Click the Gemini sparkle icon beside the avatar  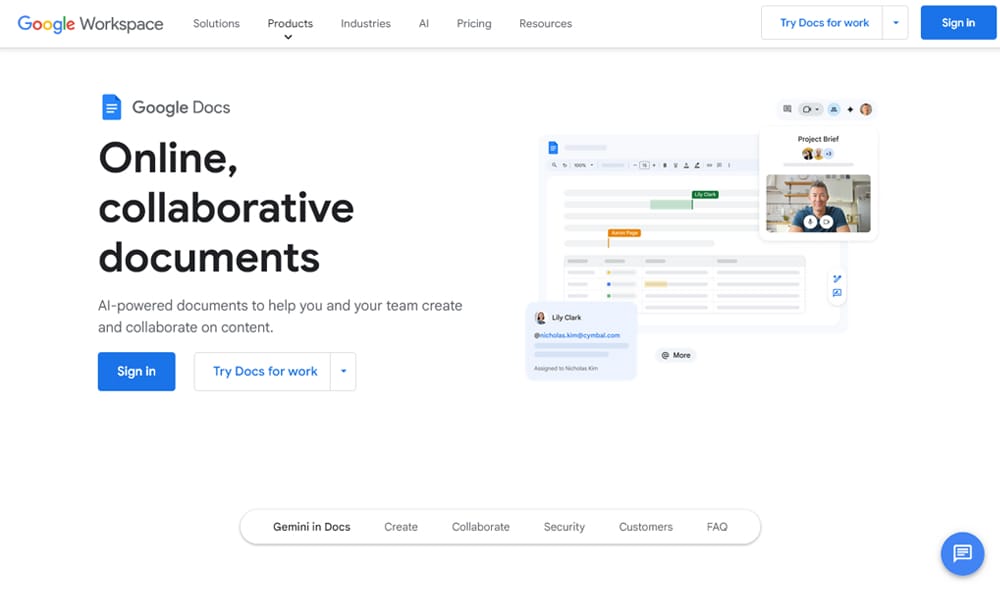click(850, 109)
